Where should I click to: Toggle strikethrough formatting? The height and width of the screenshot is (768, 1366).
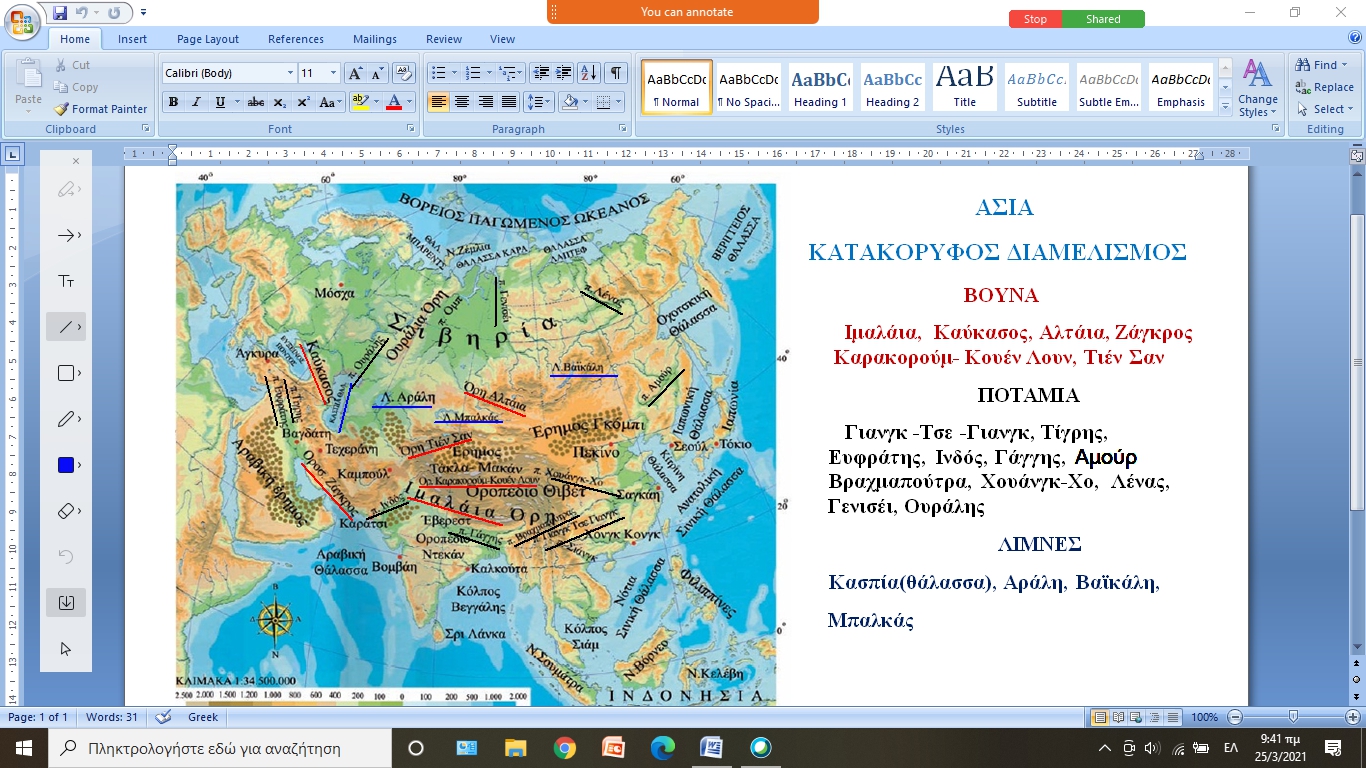[256, 102]
